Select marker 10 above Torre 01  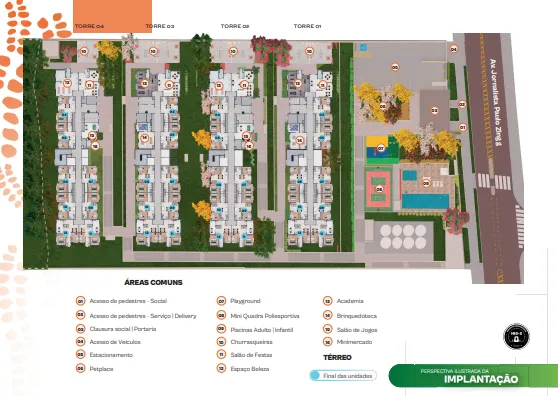[x=309, y=52]
